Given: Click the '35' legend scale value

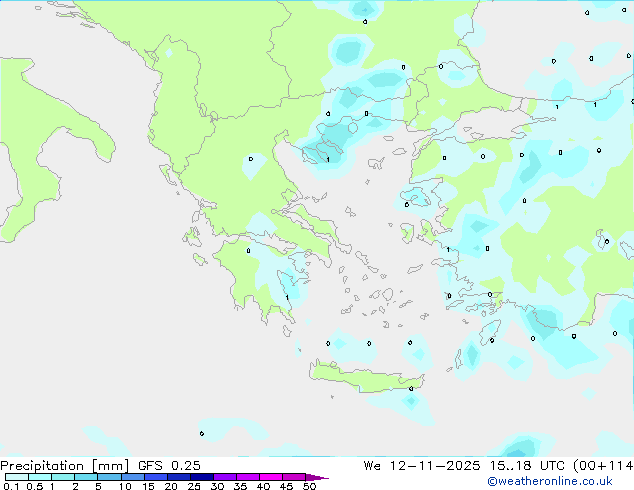Looking at the screenshot, I should tap(240, 486).
